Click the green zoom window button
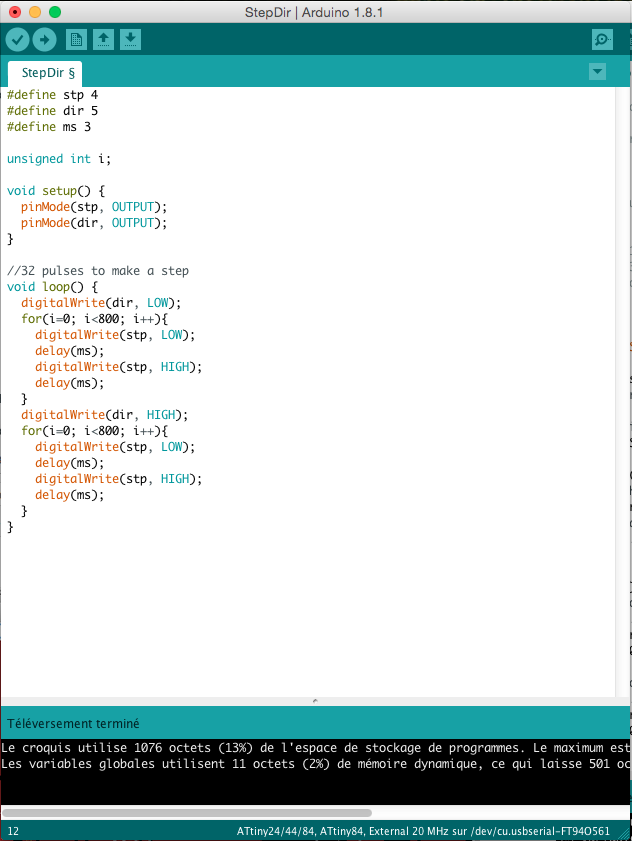This screenshot has width=632, height=841. [55, 12]
